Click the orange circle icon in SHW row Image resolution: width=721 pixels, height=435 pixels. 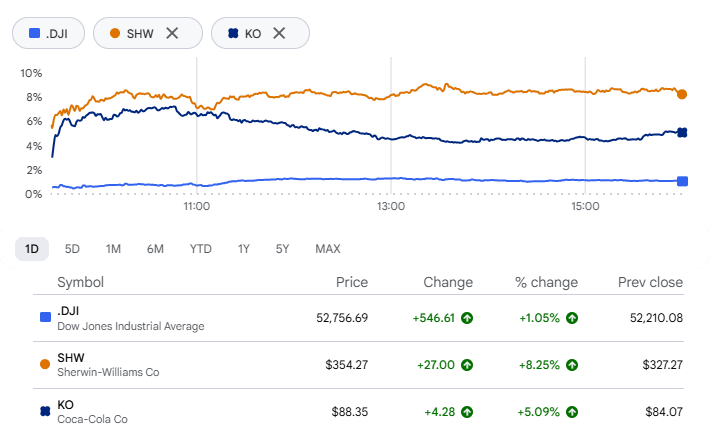click(45, 364)
